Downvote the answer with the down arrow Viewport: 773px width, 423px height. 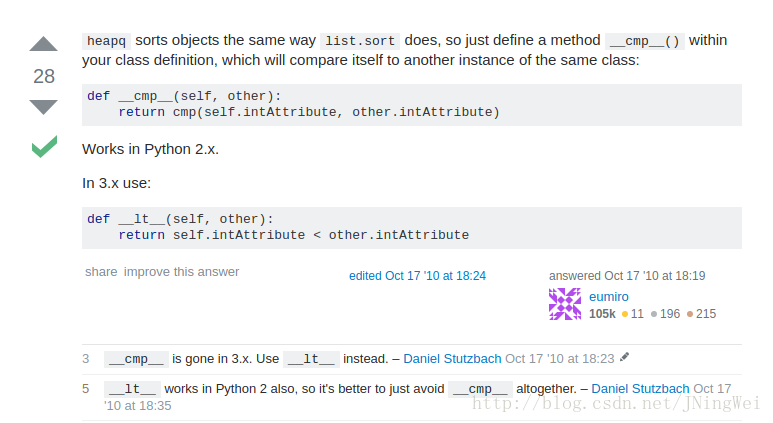pos(43,107)
